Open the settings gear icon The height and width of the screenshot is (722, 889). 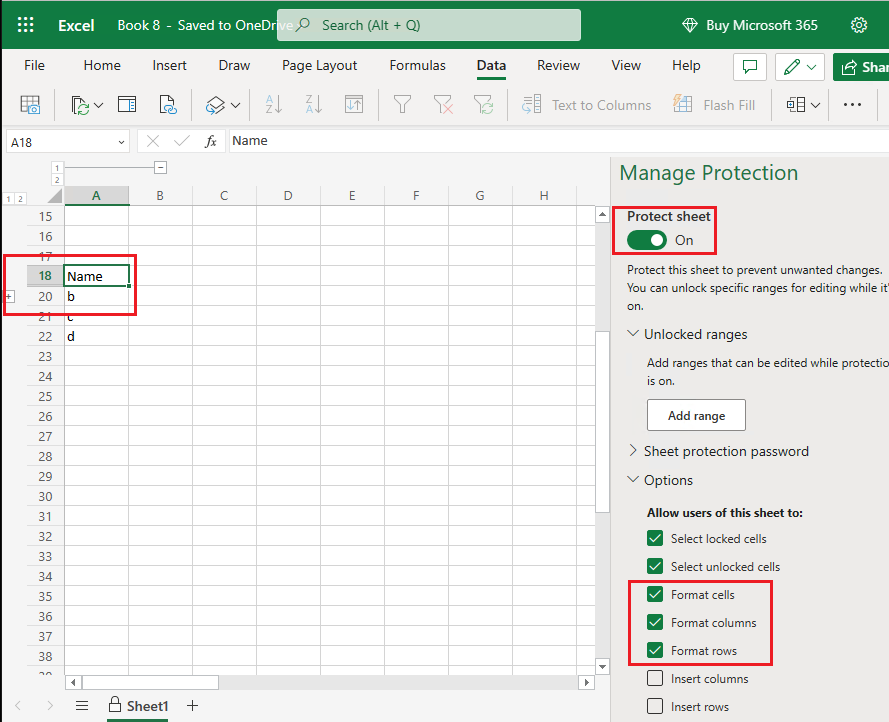pyautogui.click(x=858, y=25)
